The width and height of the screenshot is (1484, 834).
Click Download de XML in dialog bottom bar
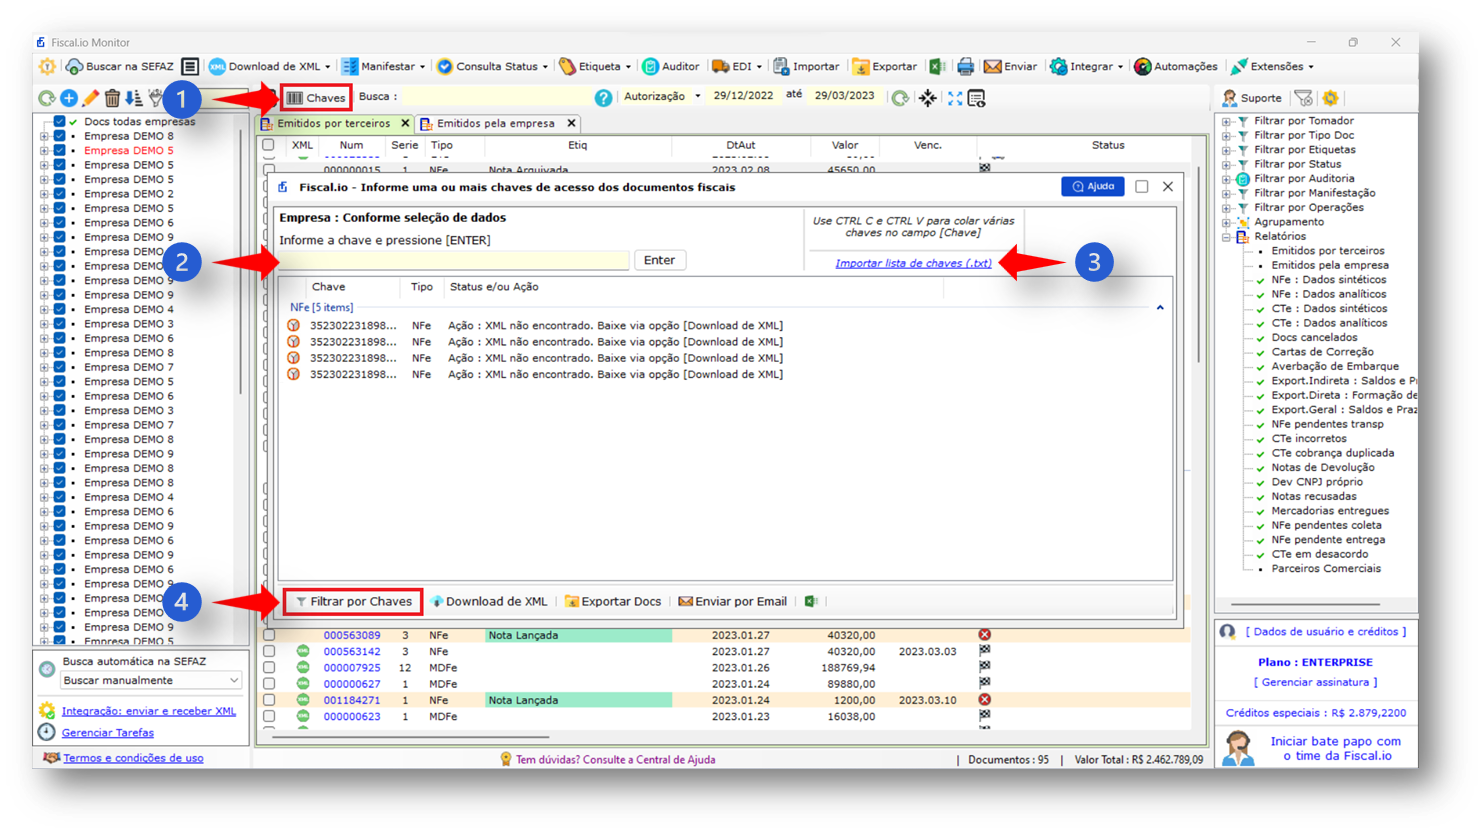[489, 602]
